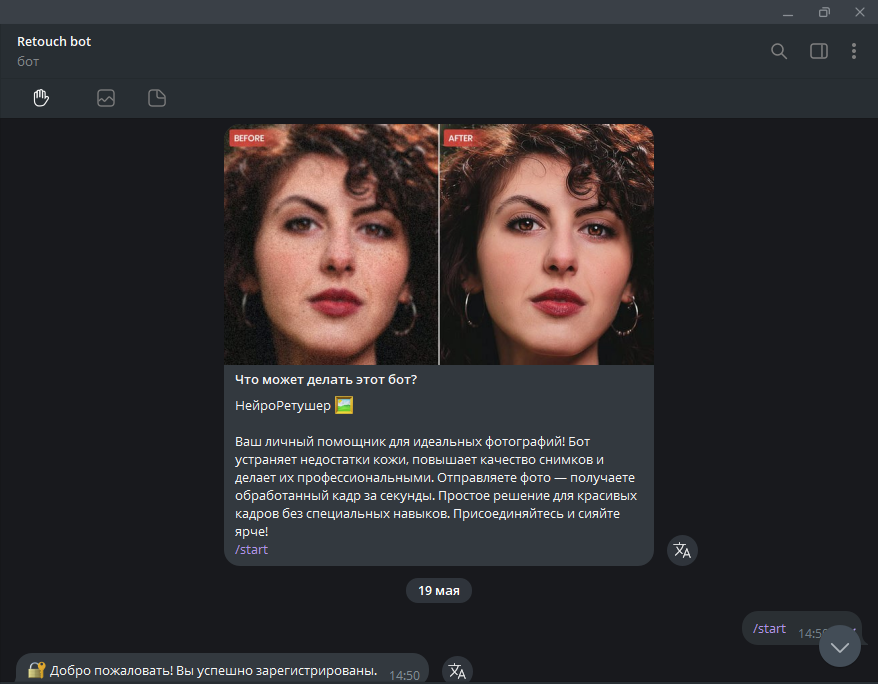The width and height of the screenshot is (878, 684).
Task: Click the picture emoji after НейроРетушер
Action: click(x=344, y=405)
